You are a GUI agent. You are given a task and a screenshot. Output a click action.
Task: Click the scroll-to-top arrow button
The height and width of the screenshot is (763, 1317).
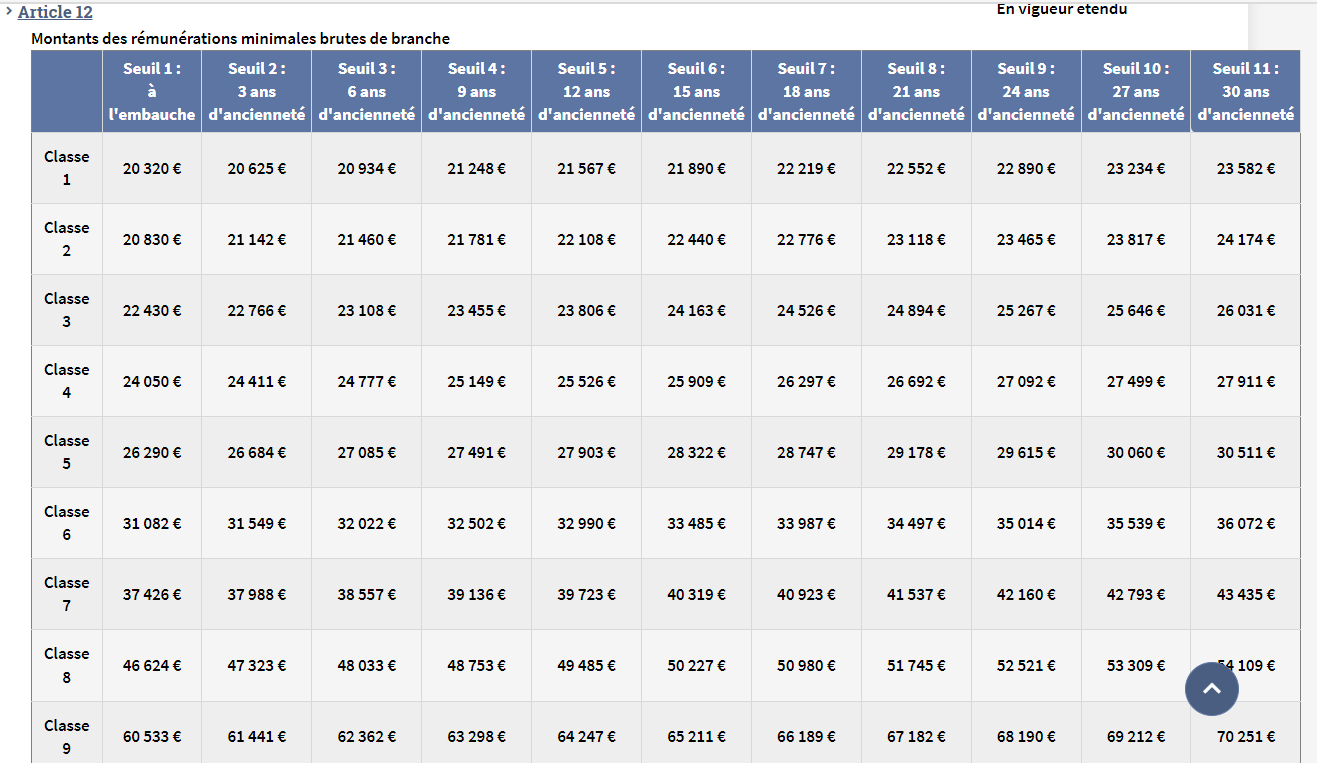pyautogui.click(x=1211, y=688)
